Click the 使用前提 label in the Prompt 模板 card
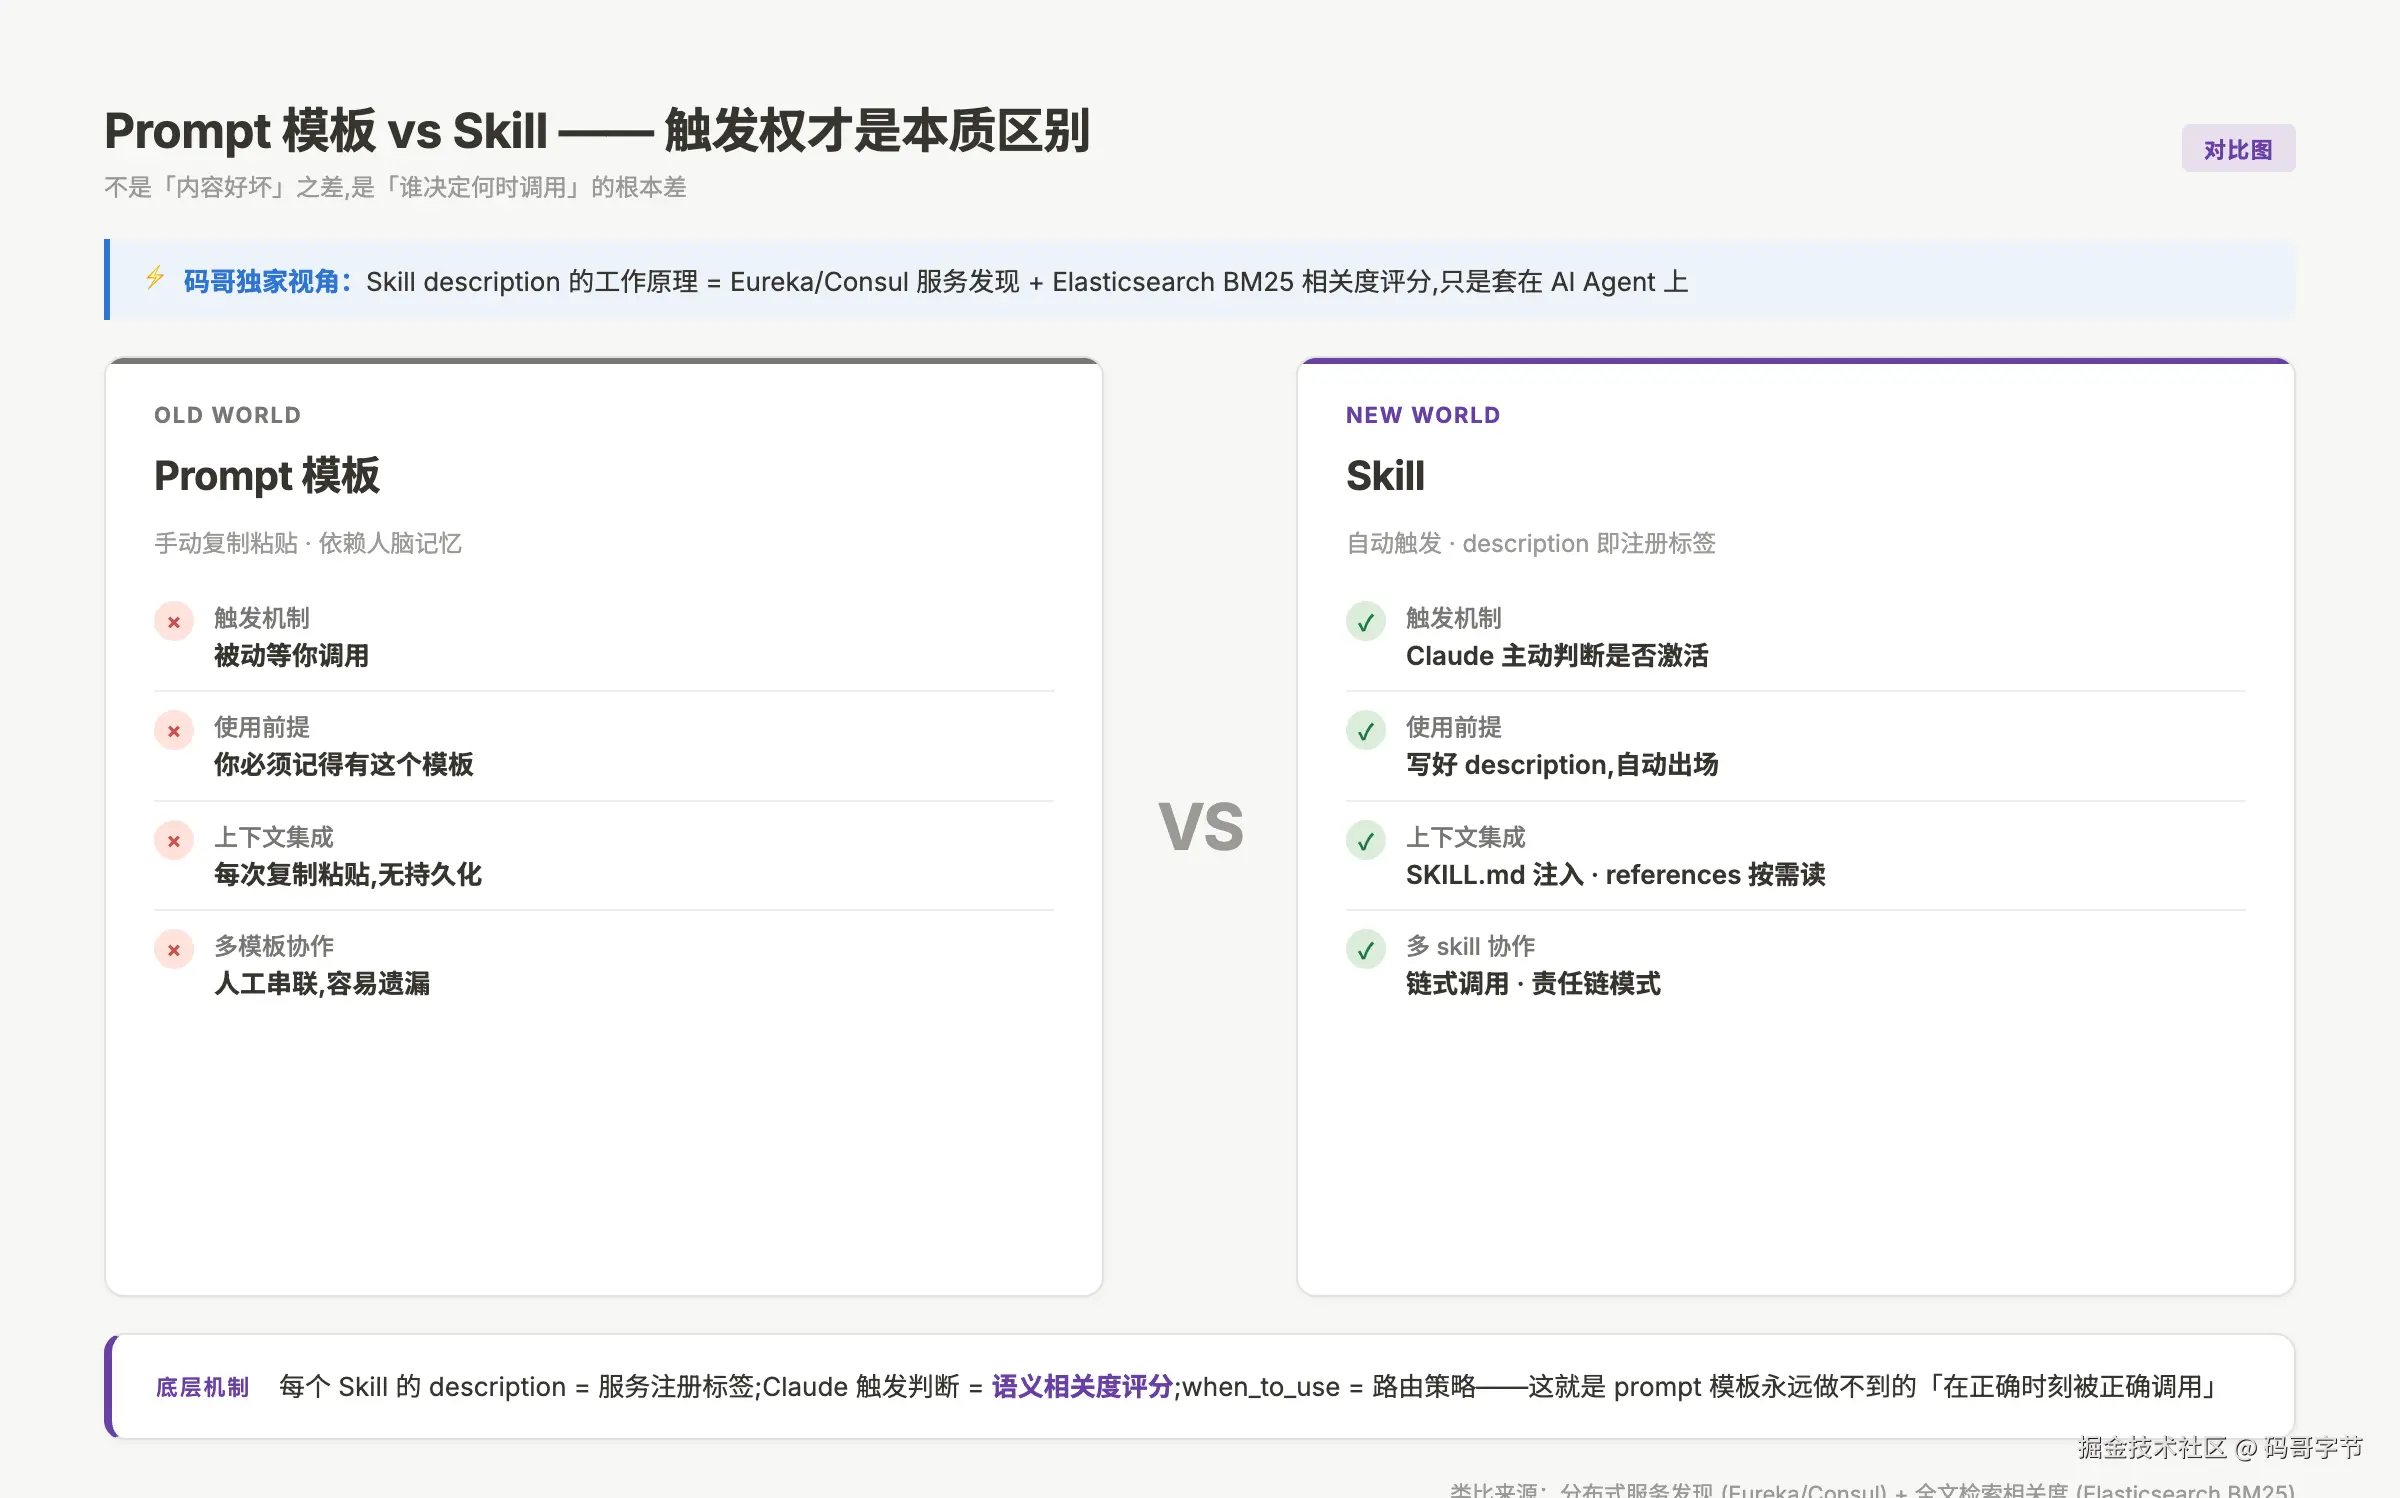The image size is (2400, 1498). tap(262, 727)
